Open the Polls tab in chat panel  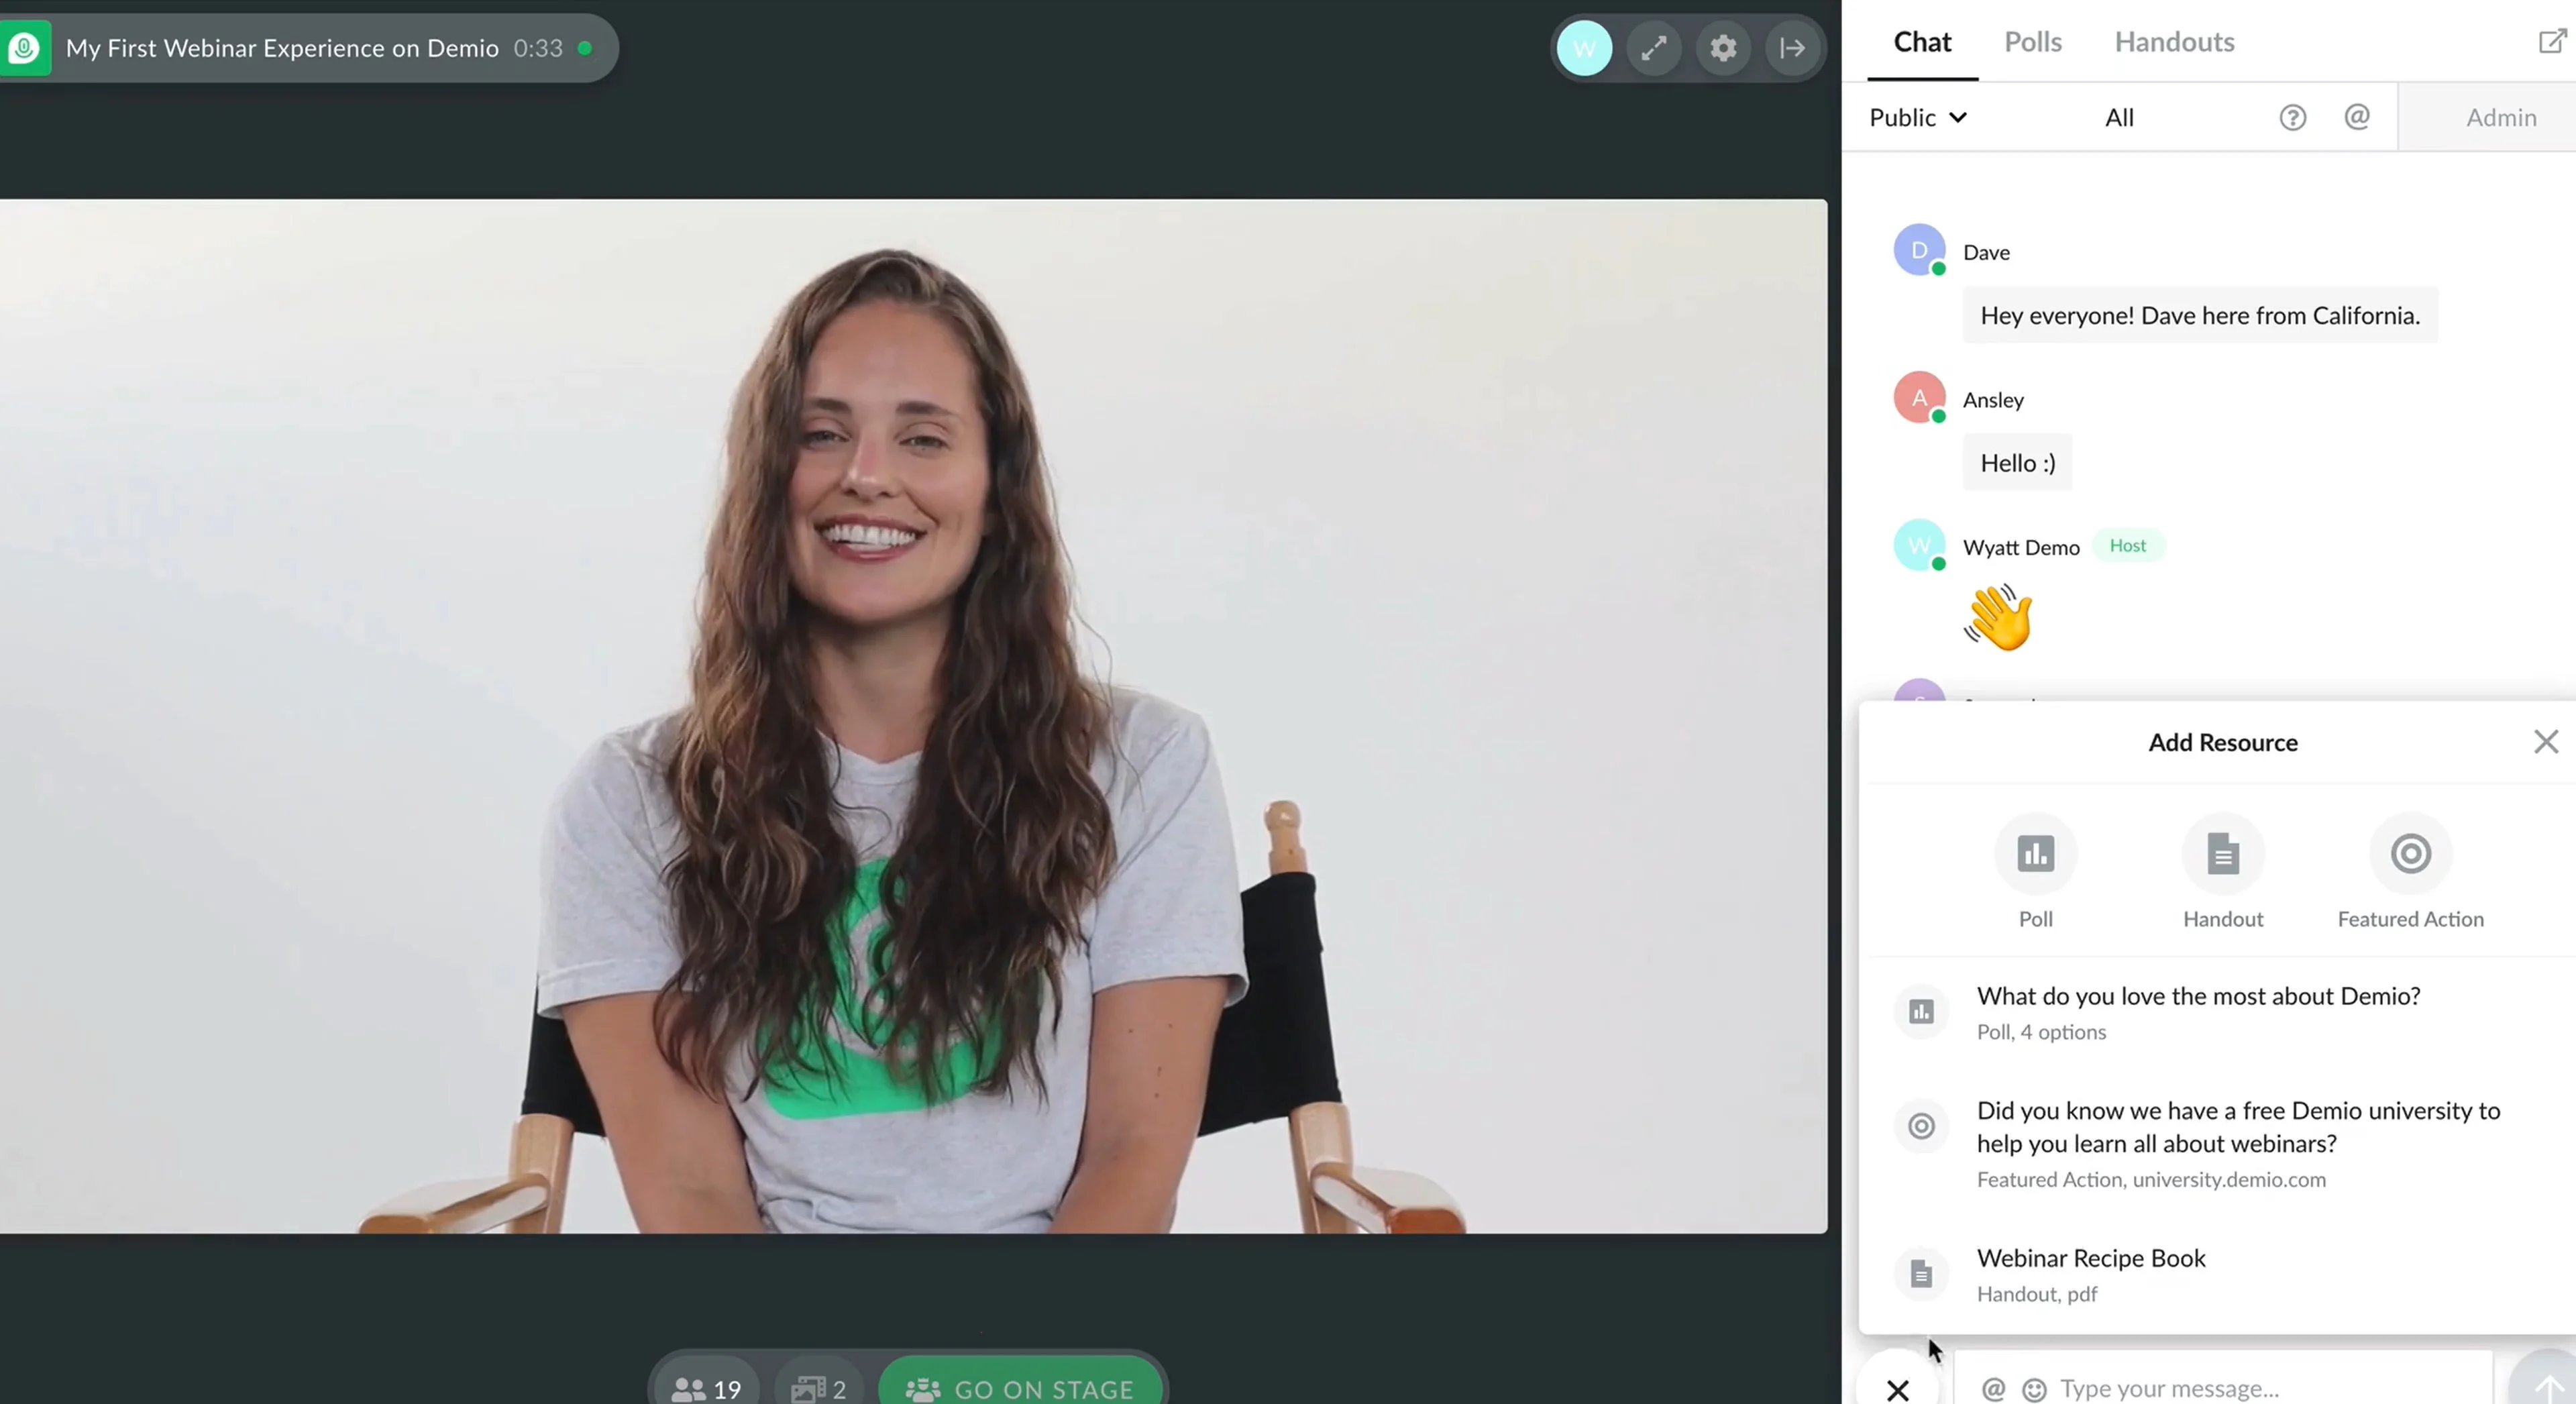click(x=2033, y=42)
